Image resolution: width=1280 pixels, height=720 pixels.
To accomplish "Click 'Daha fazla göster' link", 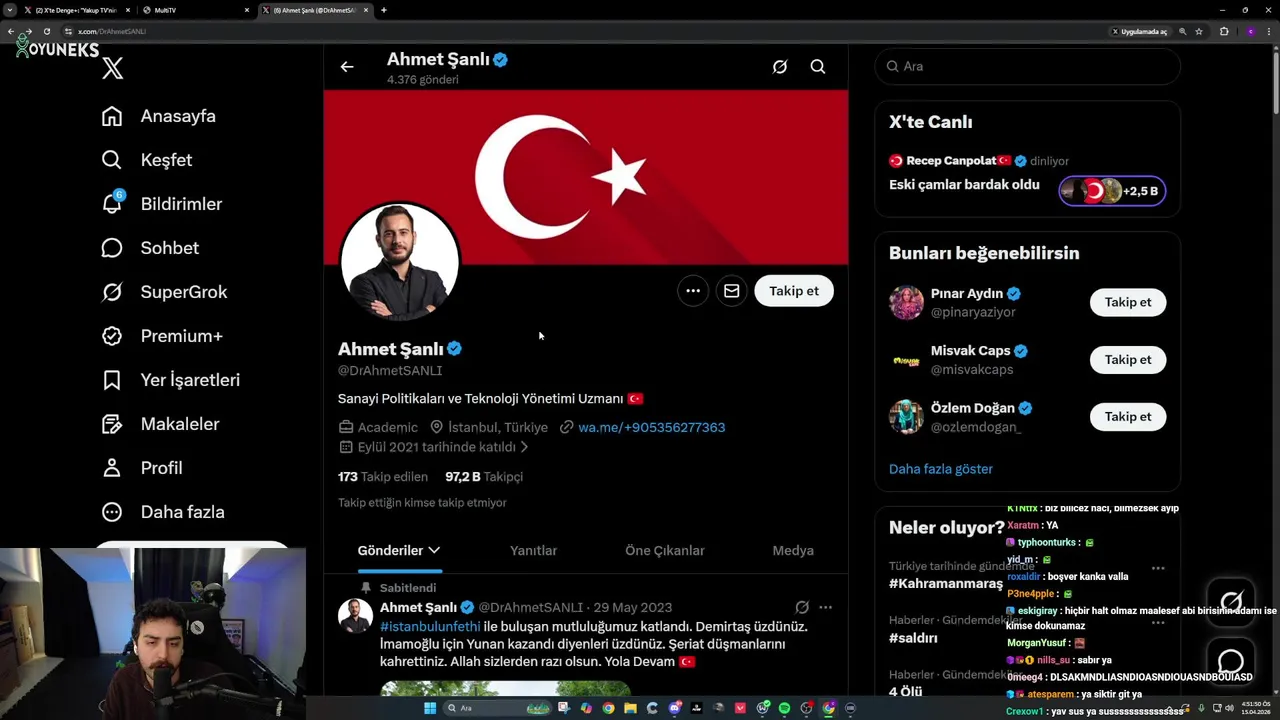I will coord(941,469).
